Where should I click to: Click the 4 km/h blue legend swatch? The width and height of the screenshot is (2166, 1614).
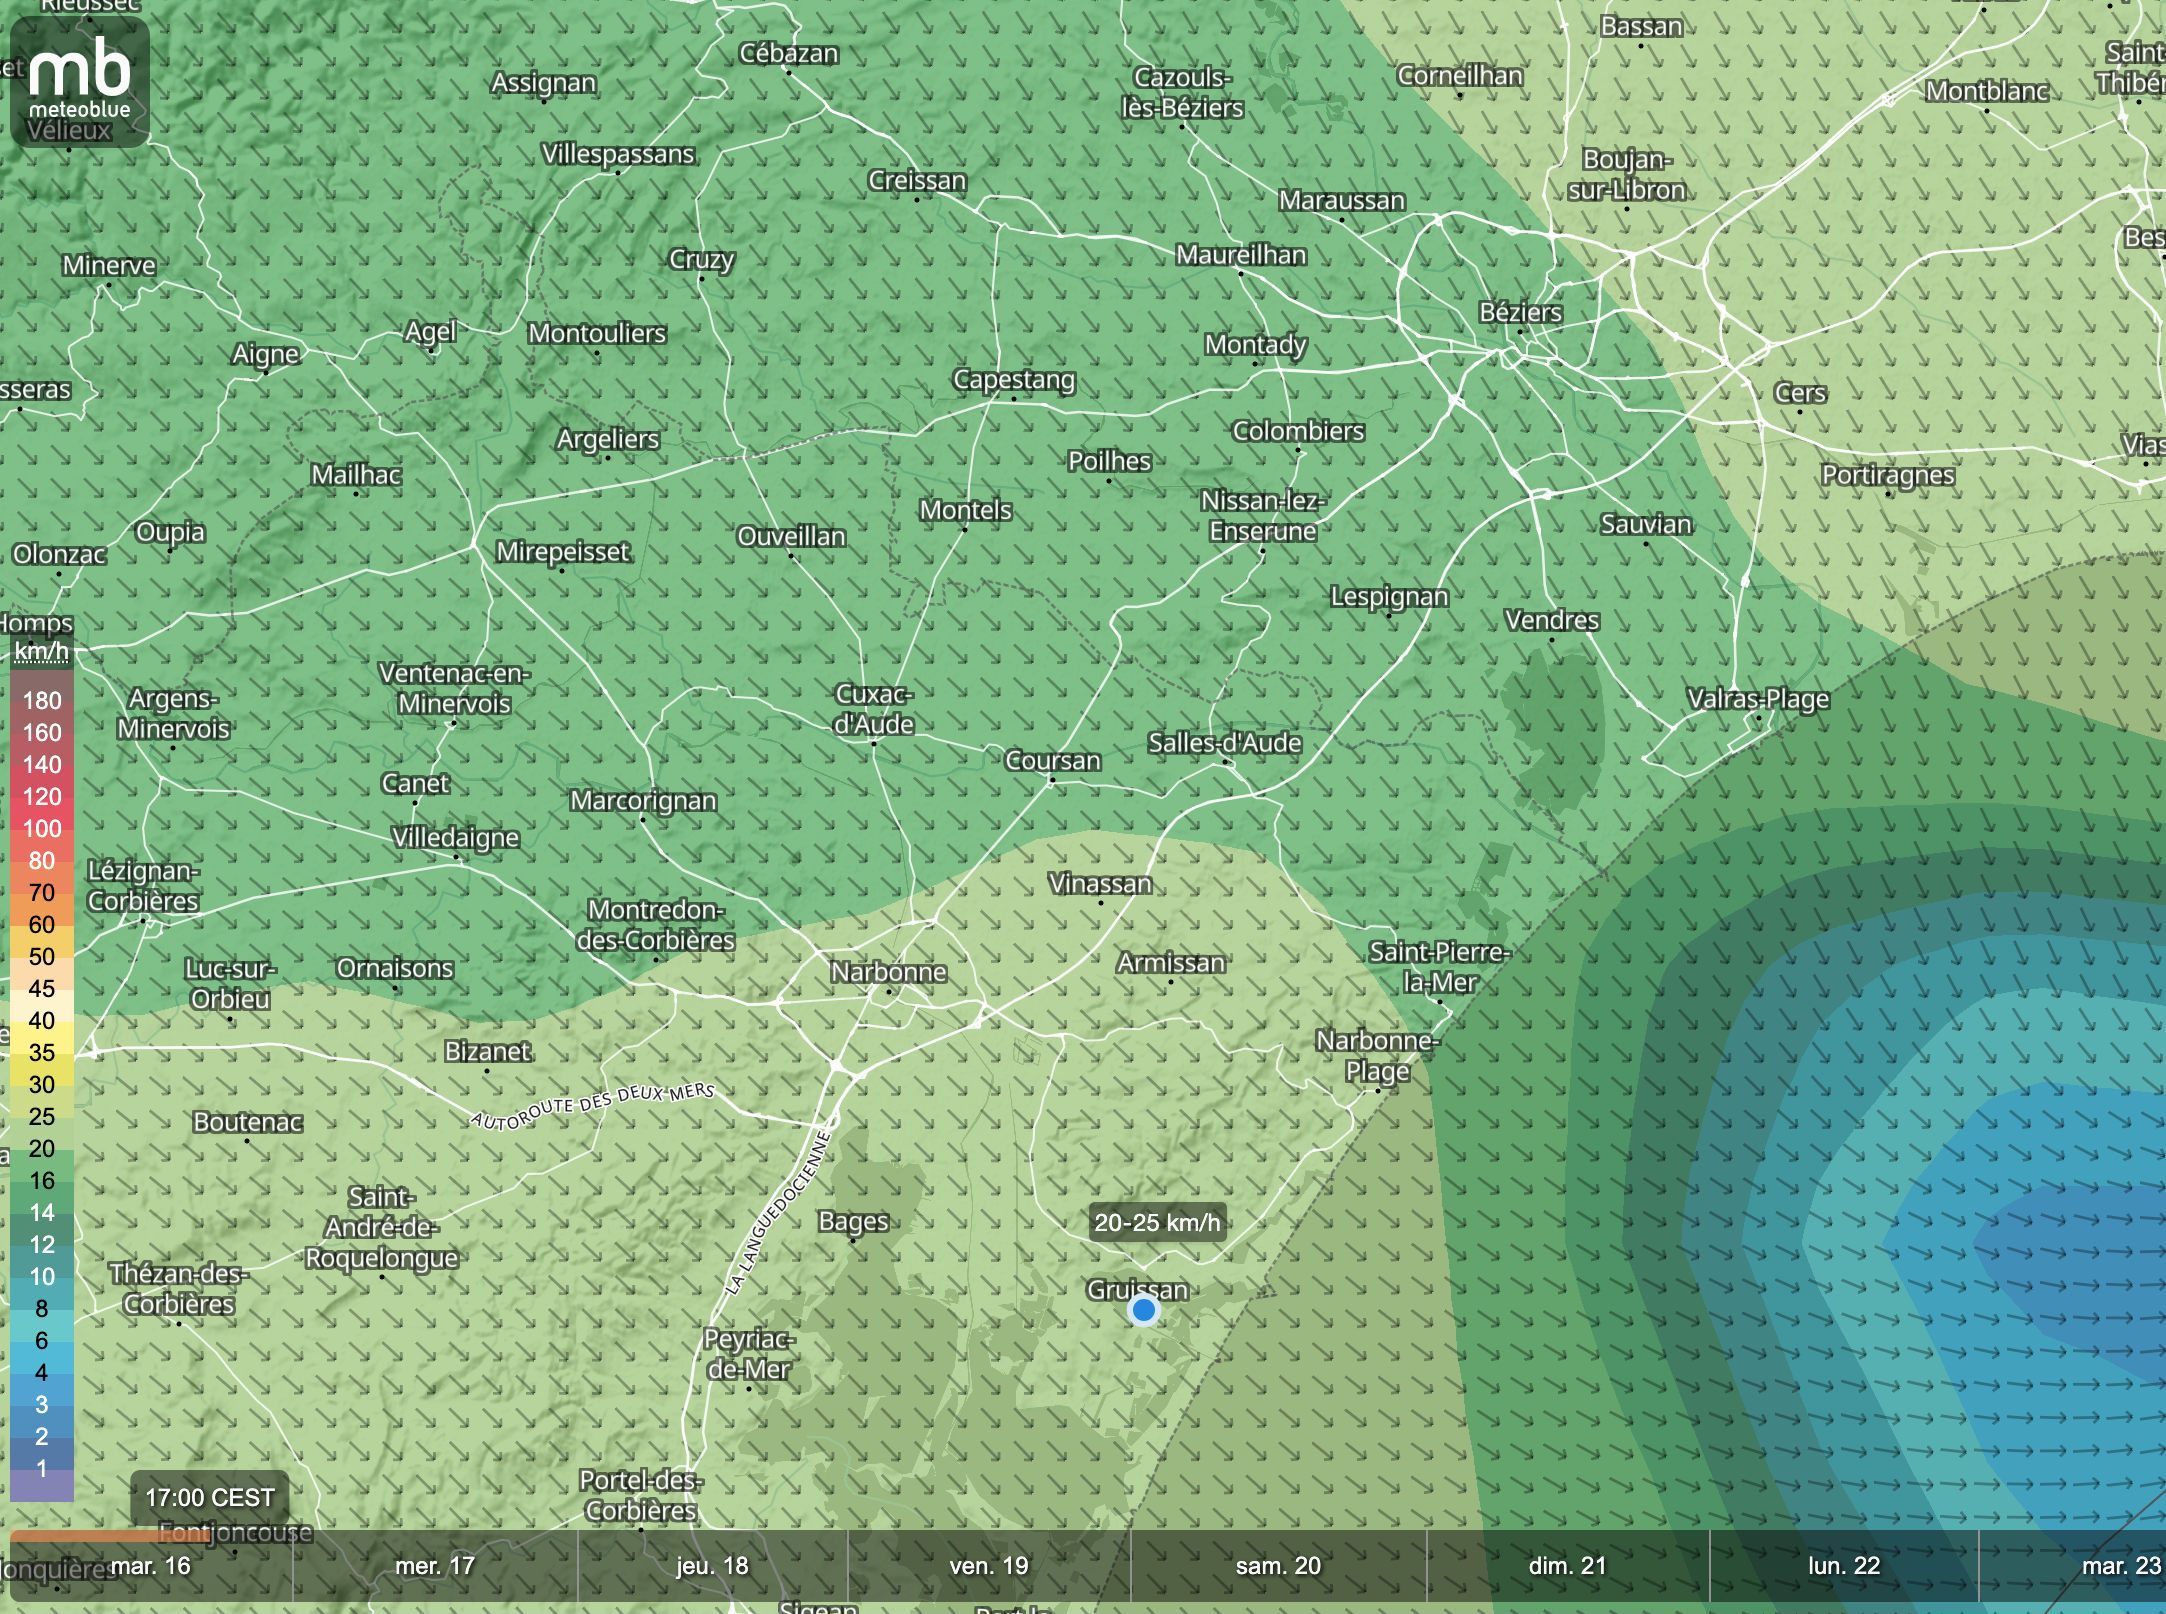(42, 1372)
